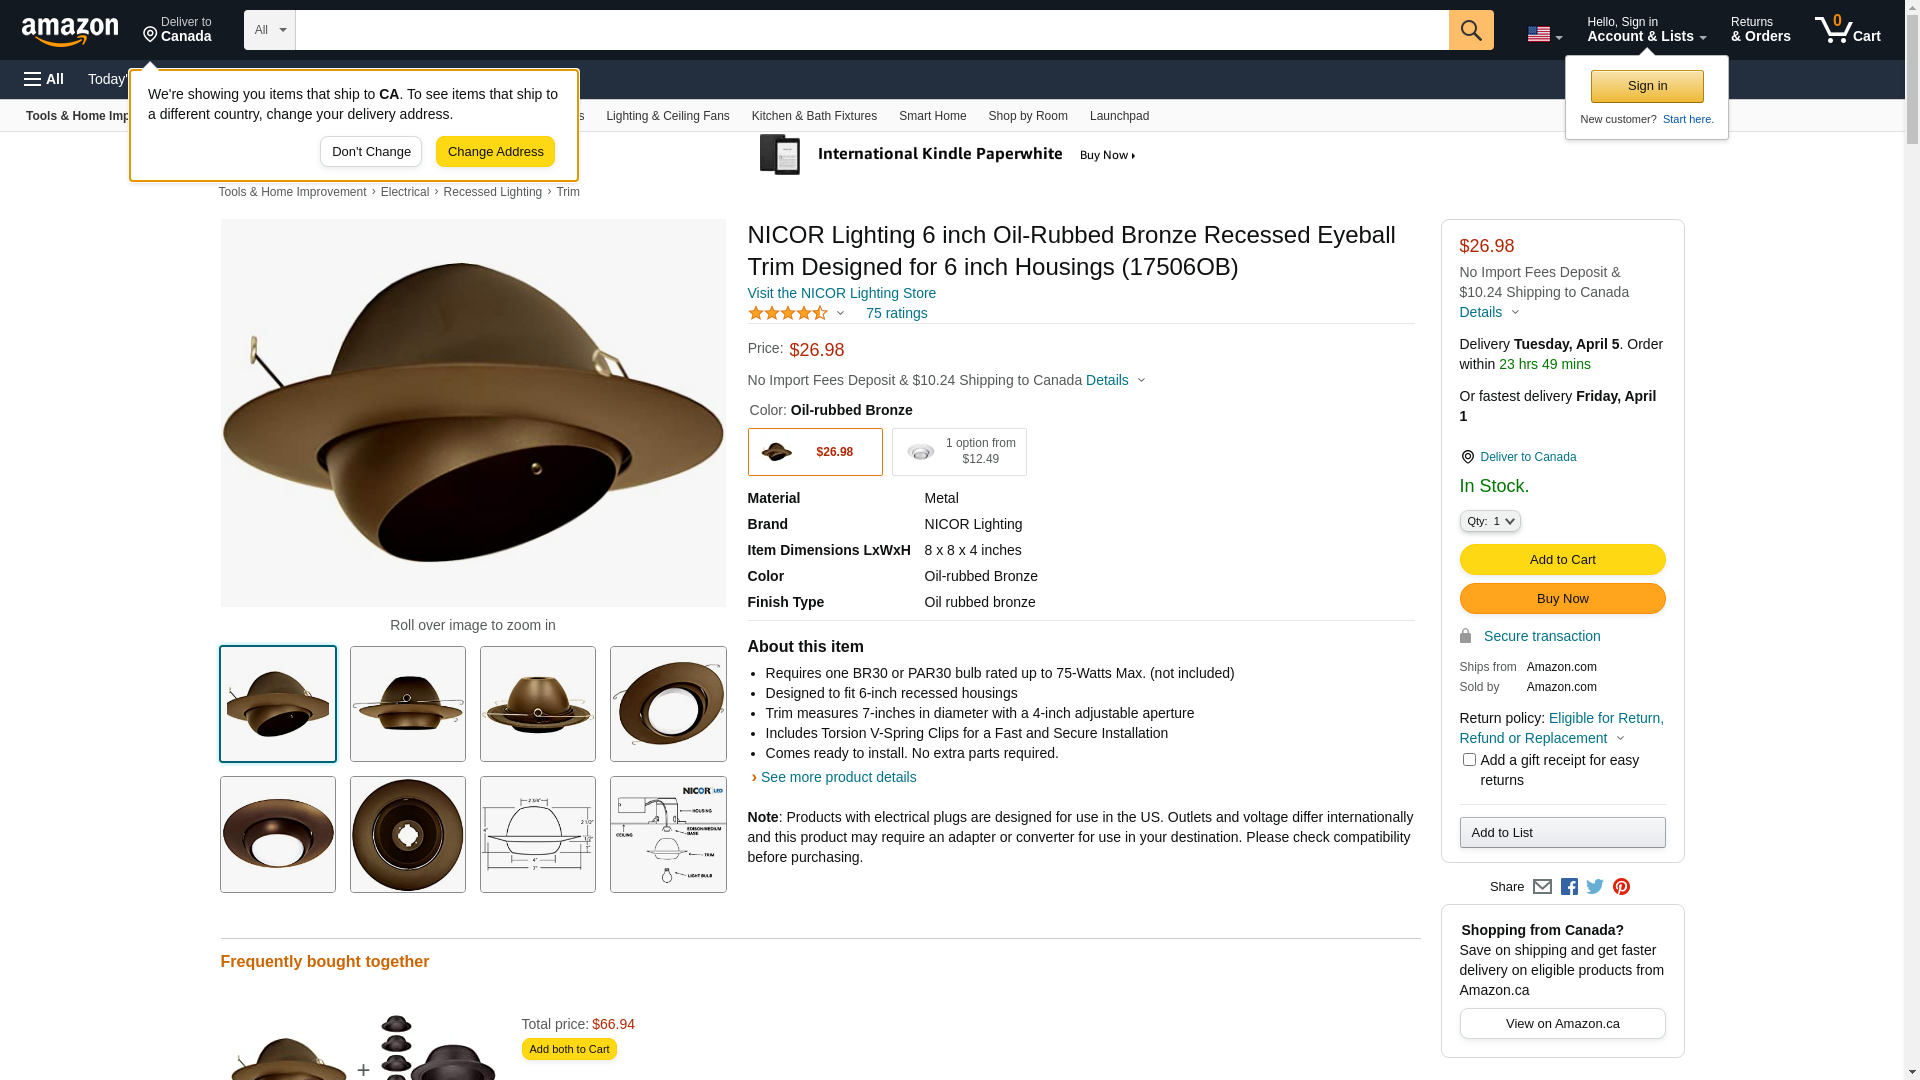The width and height of the screenshot is (1920, 1080).
Task: Share product on Facebook
Action: click(x=1569, y=887)
